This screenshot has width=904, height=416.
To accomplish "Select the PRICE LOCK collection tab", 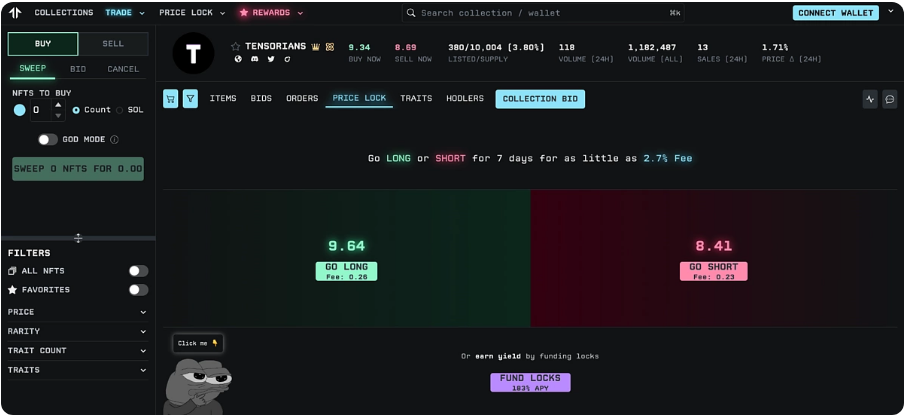I will coord(359,98).
